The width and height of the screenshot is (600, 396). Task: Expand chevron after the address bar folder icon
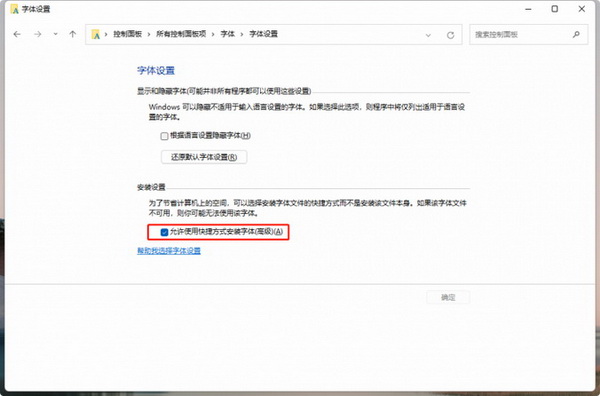(106, 34)
